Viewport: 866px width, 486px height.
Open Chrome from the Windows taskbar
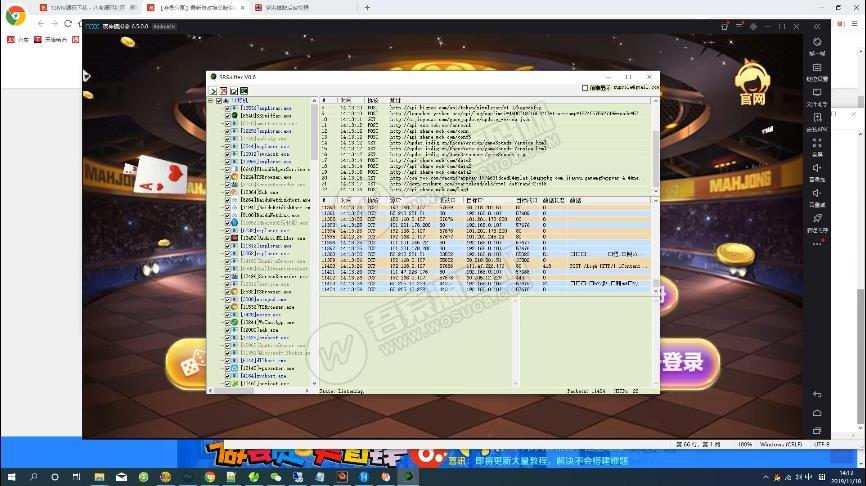click(x=209, y=477)
